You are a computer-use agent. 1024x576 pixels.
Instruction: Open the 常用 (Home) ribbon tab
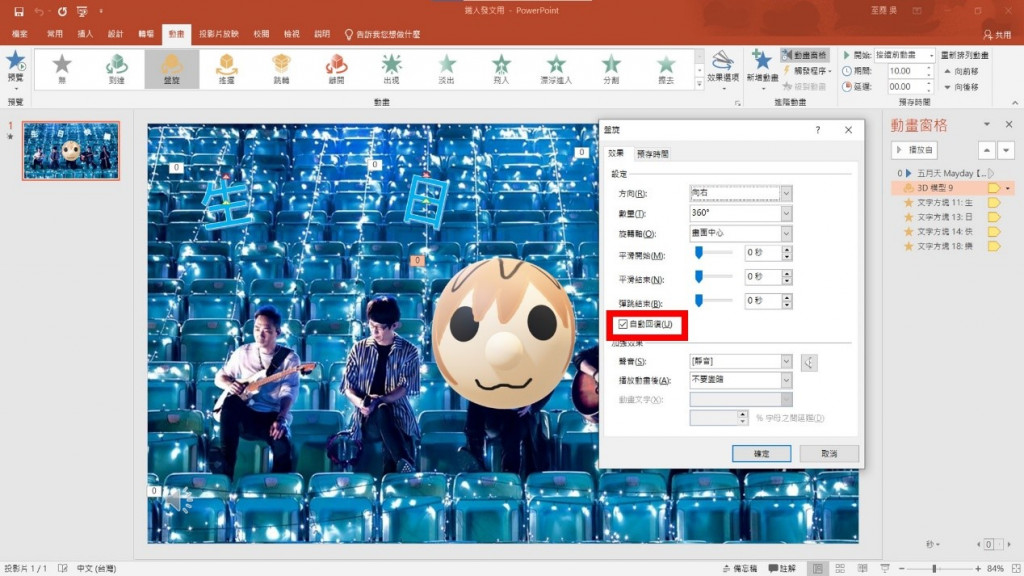(55, 34)
